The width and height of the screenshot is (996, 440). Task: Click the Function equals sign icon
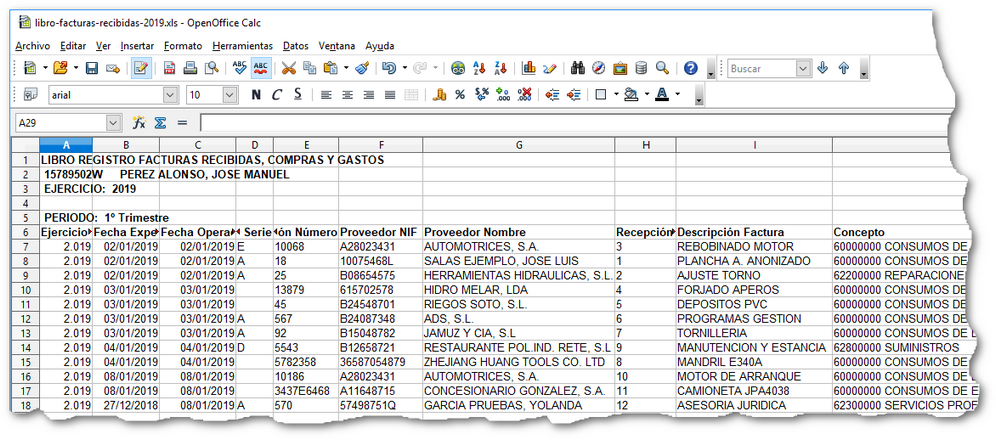(182, 122)
